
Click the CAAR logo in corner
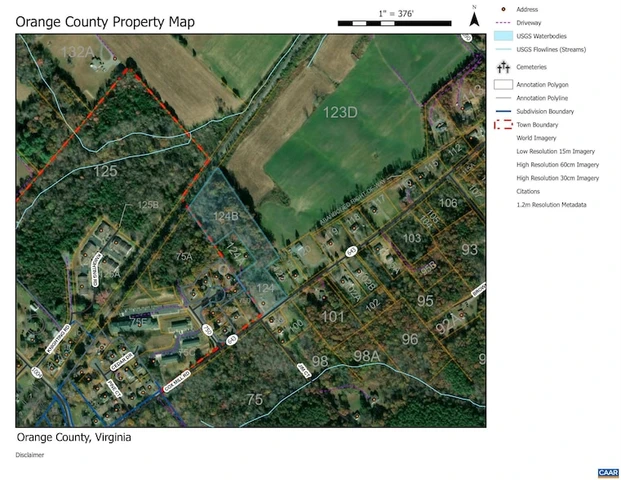(608, 473)
